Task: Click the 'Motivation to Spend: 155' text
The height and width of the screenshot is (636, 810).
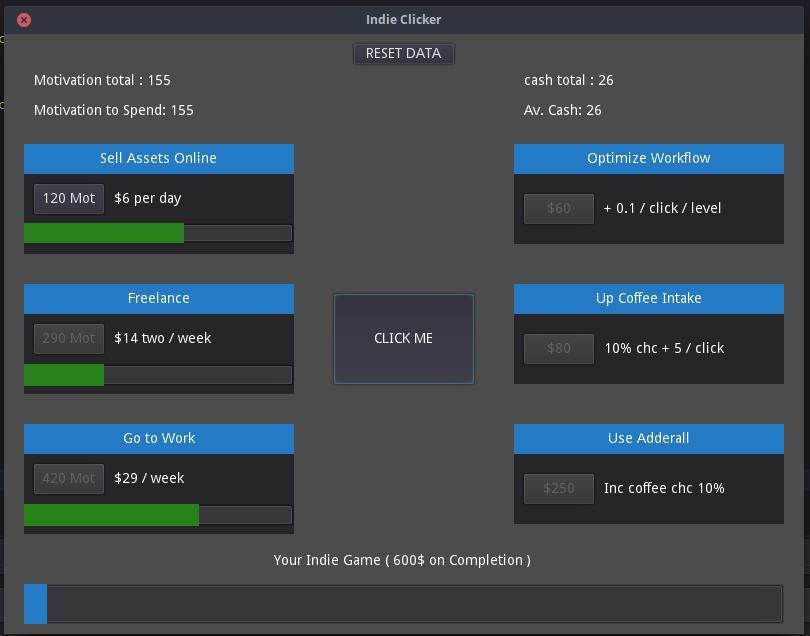Action: point(114,111)
